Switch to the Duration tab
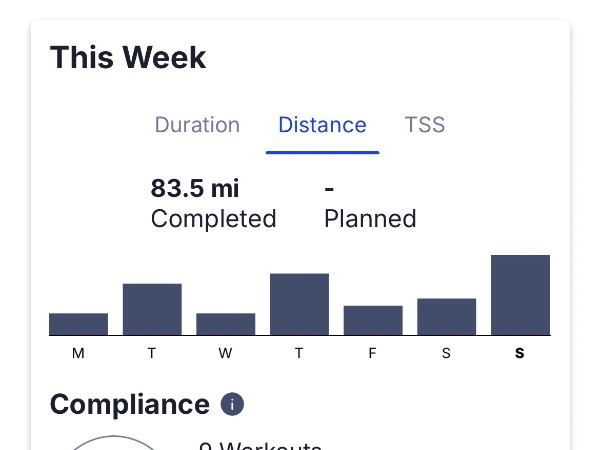 pos(197,126)
